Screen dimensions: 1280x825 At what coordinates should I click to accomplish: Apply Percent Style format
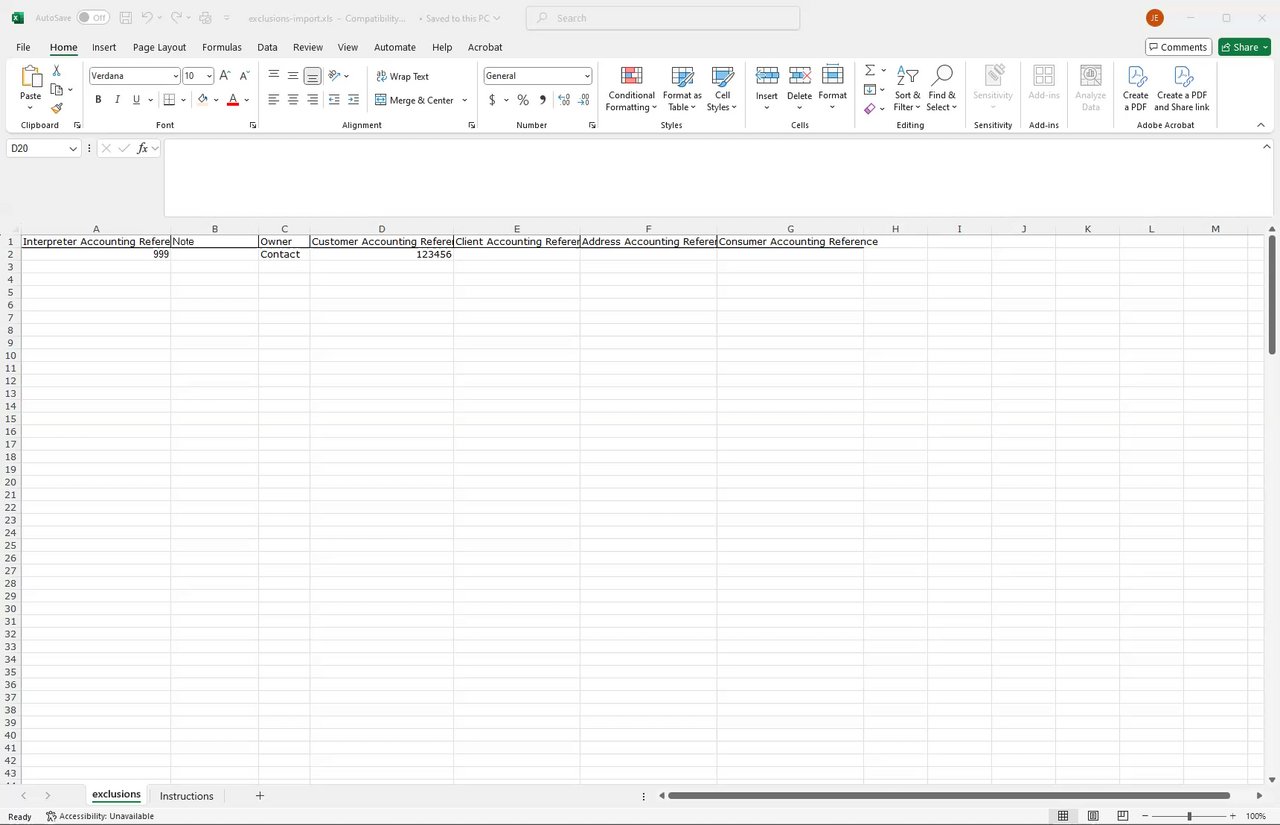[523, 100]
